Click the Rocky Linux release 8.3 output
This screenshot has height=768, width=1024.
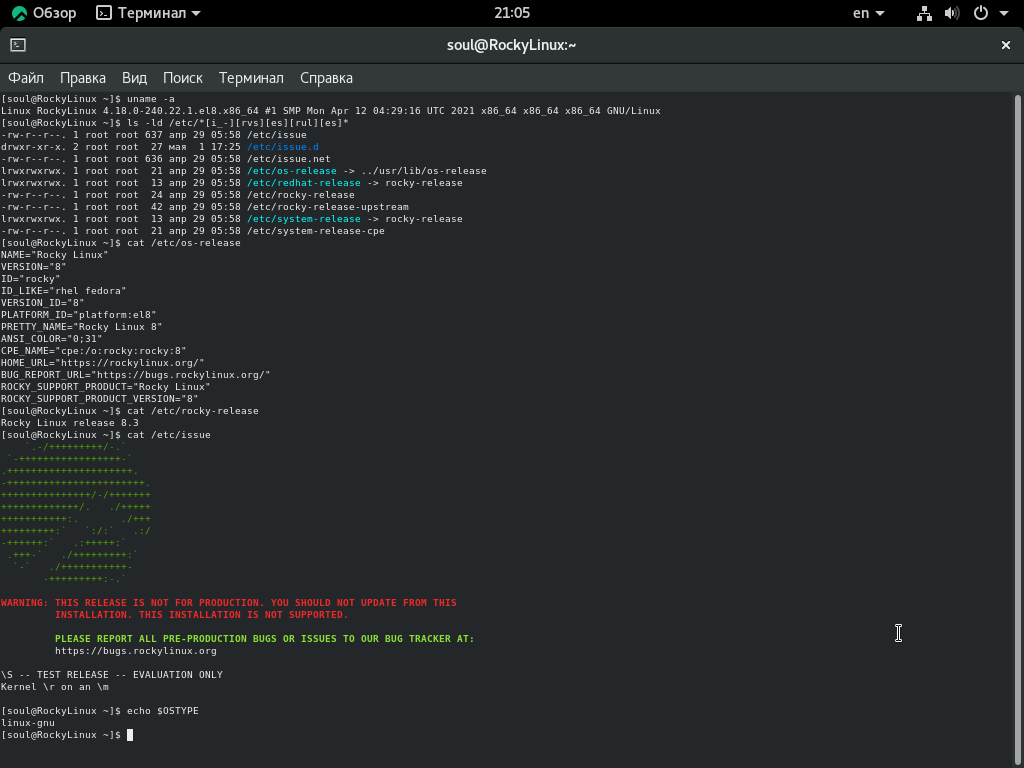70,423
